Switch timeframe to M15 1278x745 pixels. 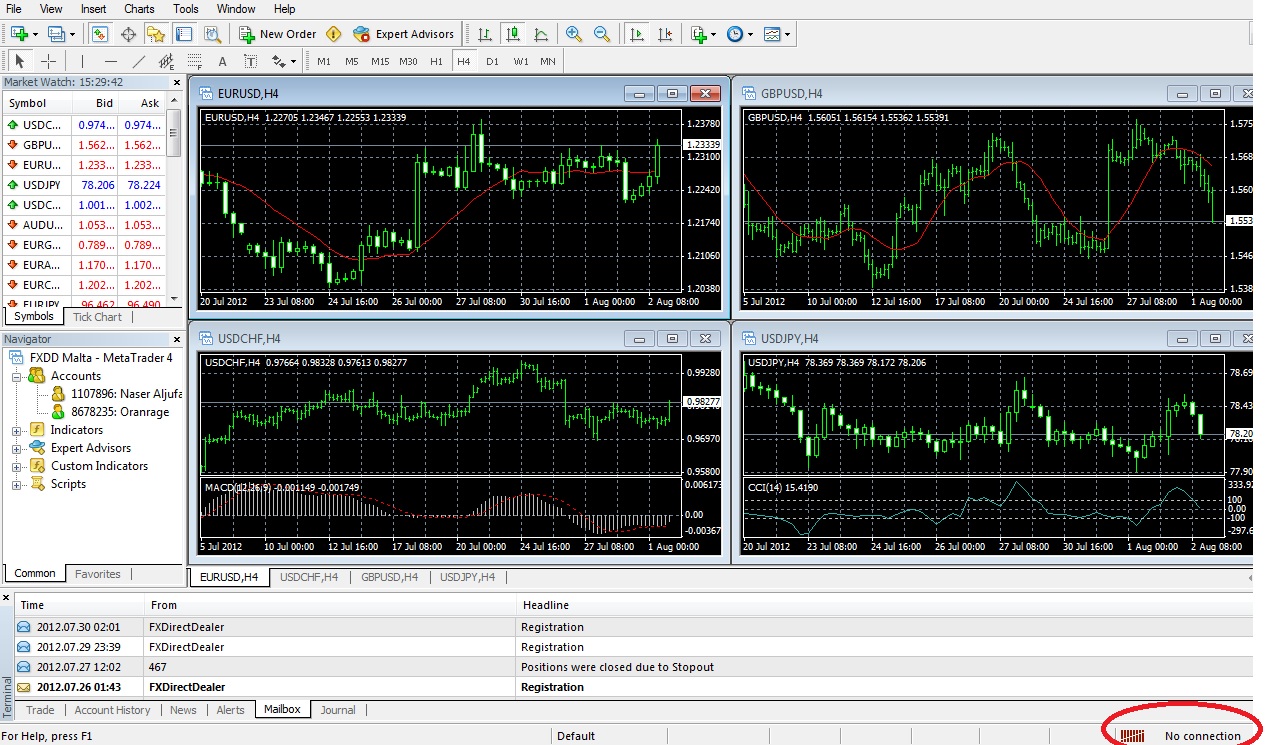(x=380, y=61)
